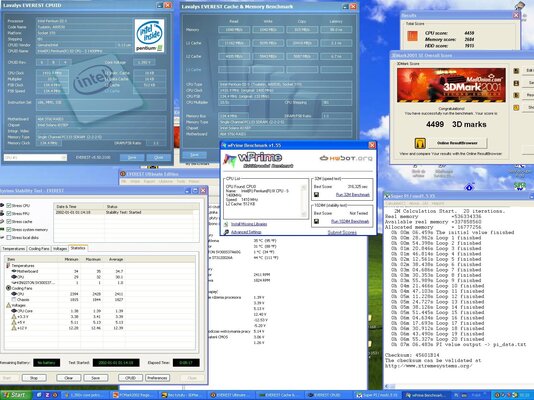
Task: Click the green SPR desktop icon
Action: [x=520, y=187]
